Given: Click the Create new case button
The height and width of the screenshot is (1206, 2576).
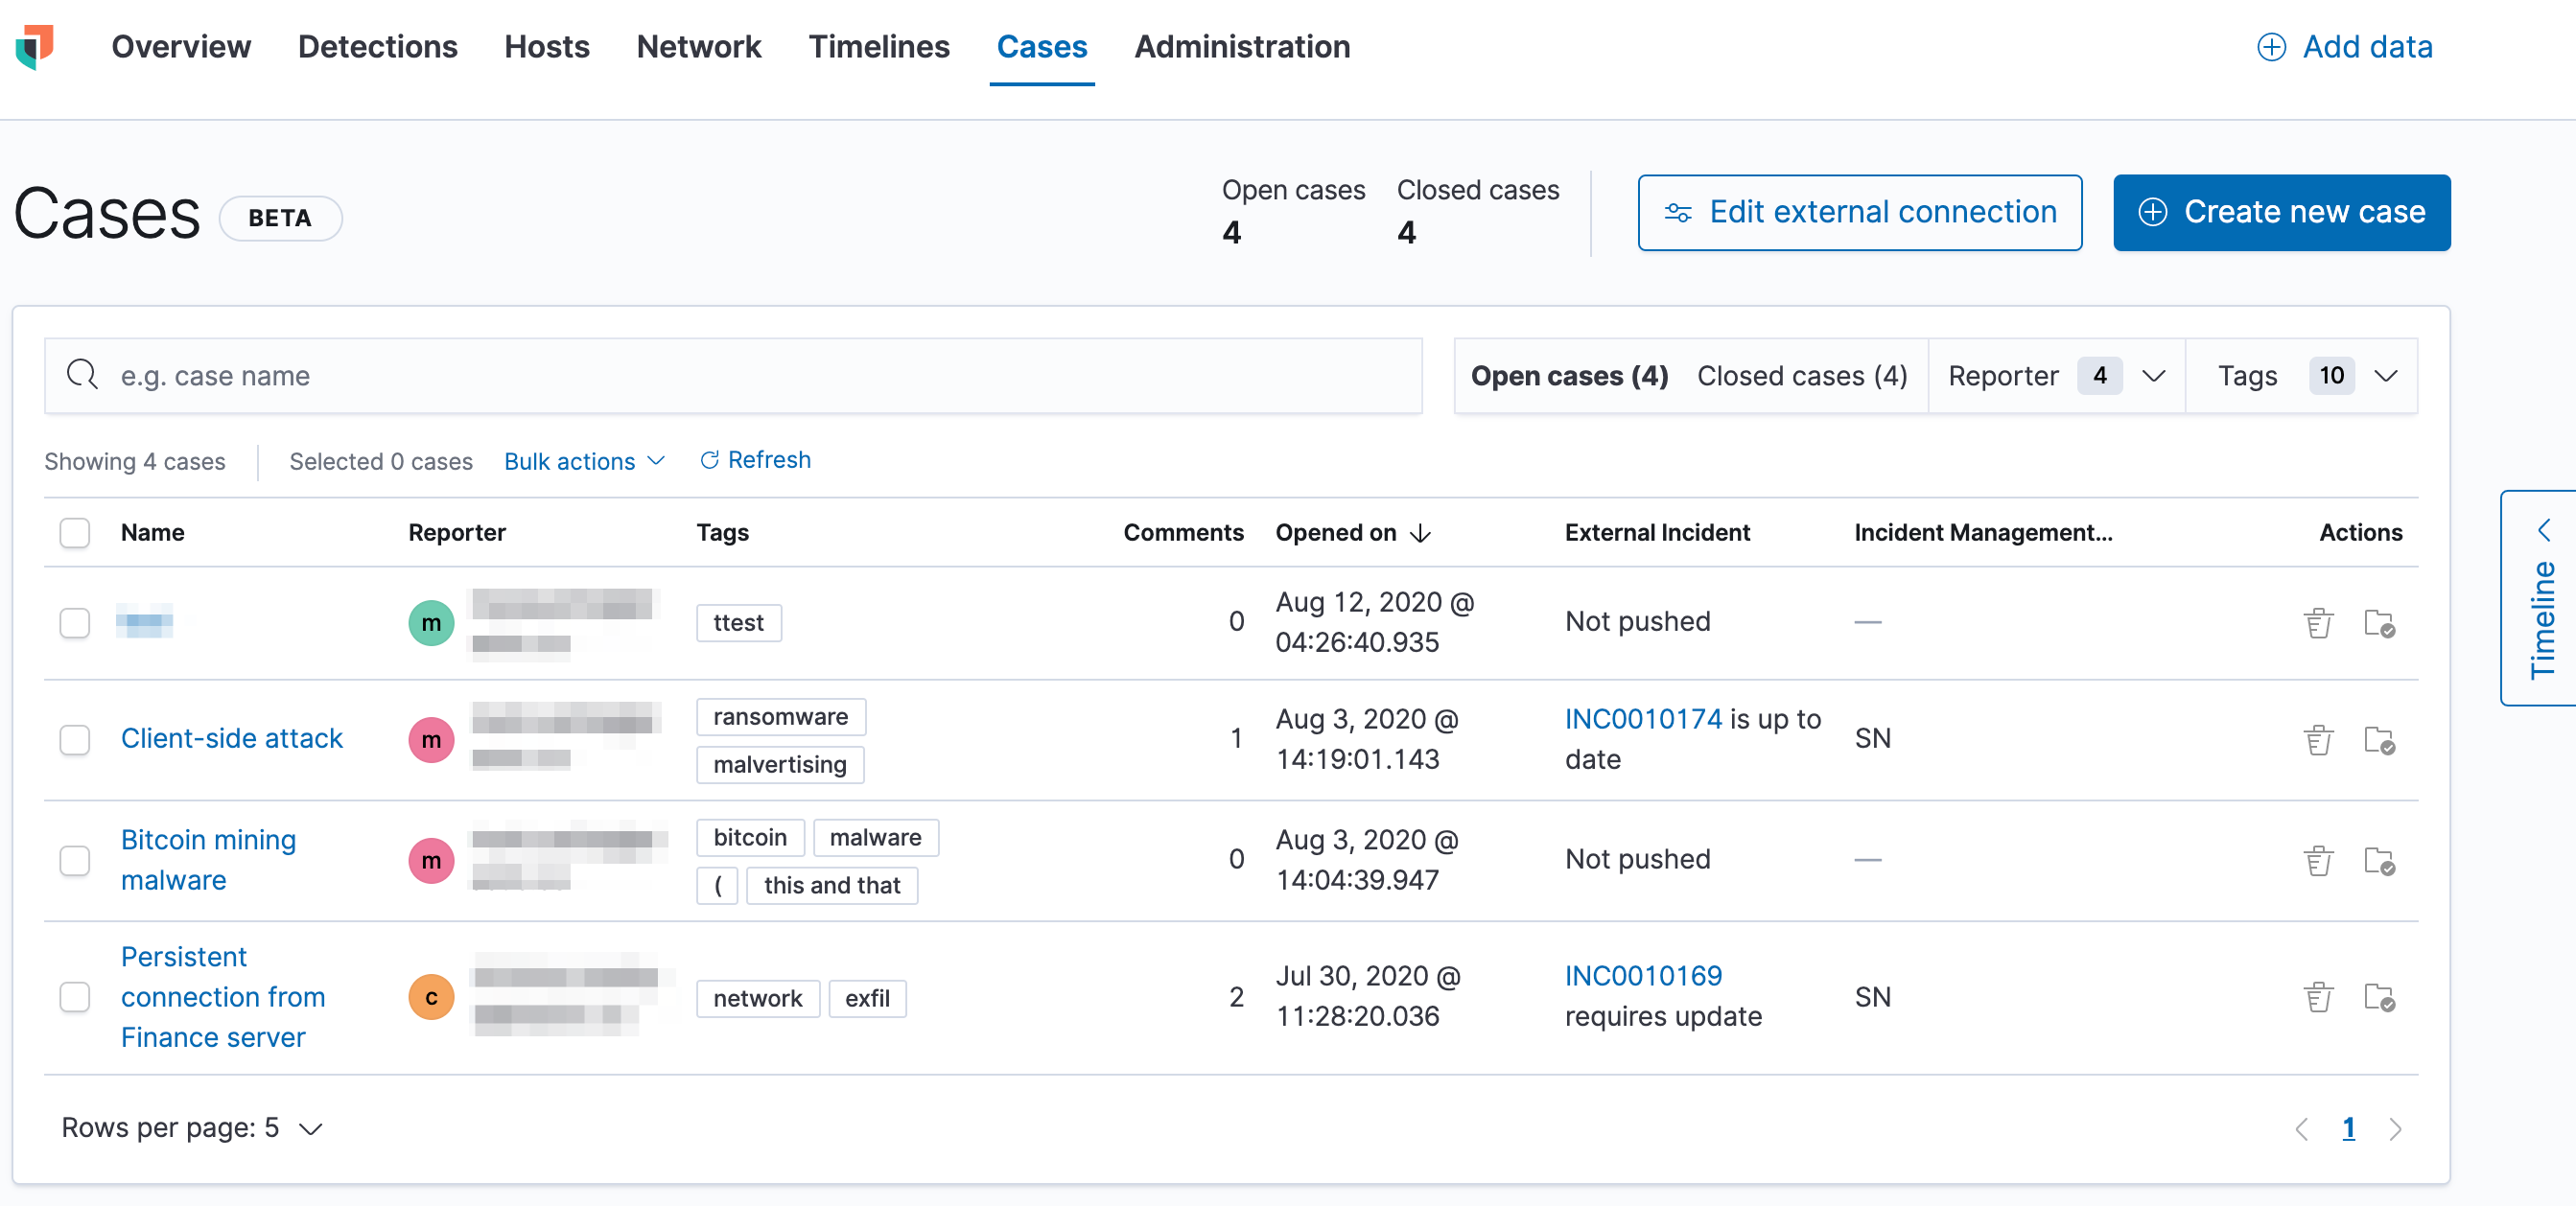Looking at the screenshot, I should [2281, 212].
